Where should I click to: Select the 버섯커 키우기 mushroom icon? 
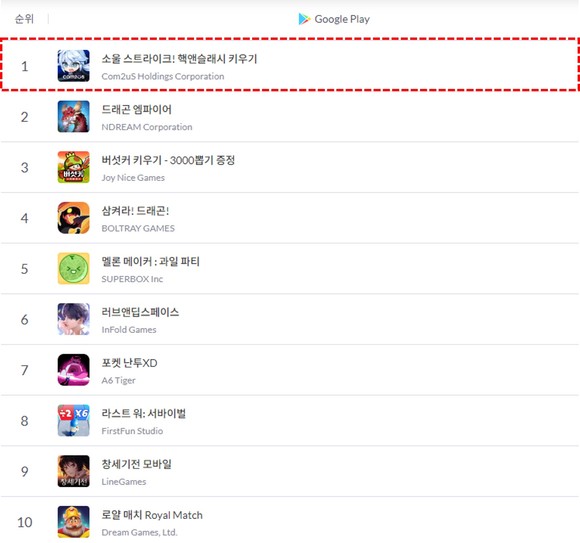pyautogui.click(x=73, y=167)
